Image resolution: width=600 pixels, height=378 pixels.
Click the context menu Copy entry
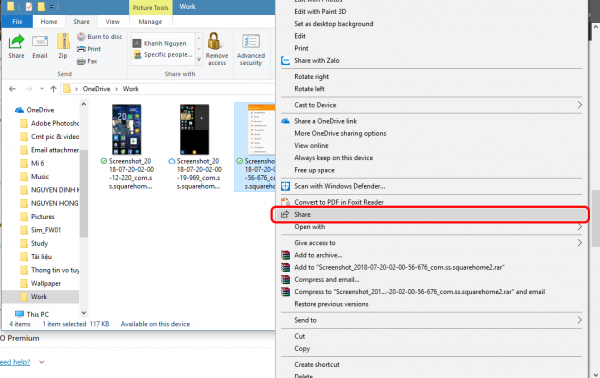302,348
